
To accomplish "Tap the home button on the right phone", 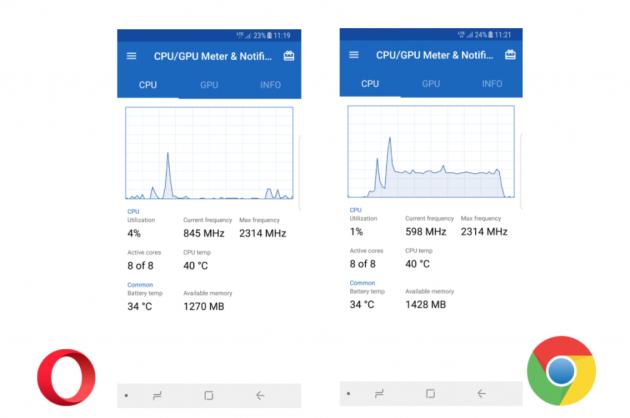I will click(430, 394).
